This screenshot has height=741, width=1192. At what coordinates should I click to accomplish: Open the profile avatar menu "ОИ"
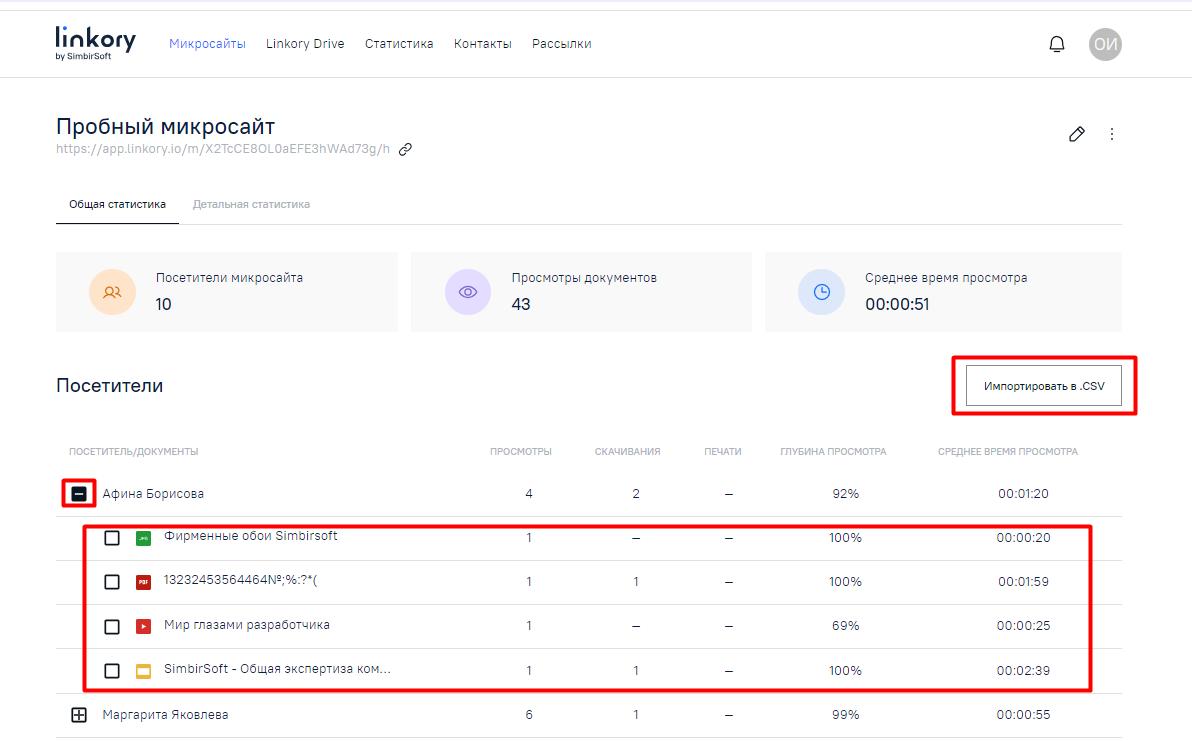[1105, 43]
